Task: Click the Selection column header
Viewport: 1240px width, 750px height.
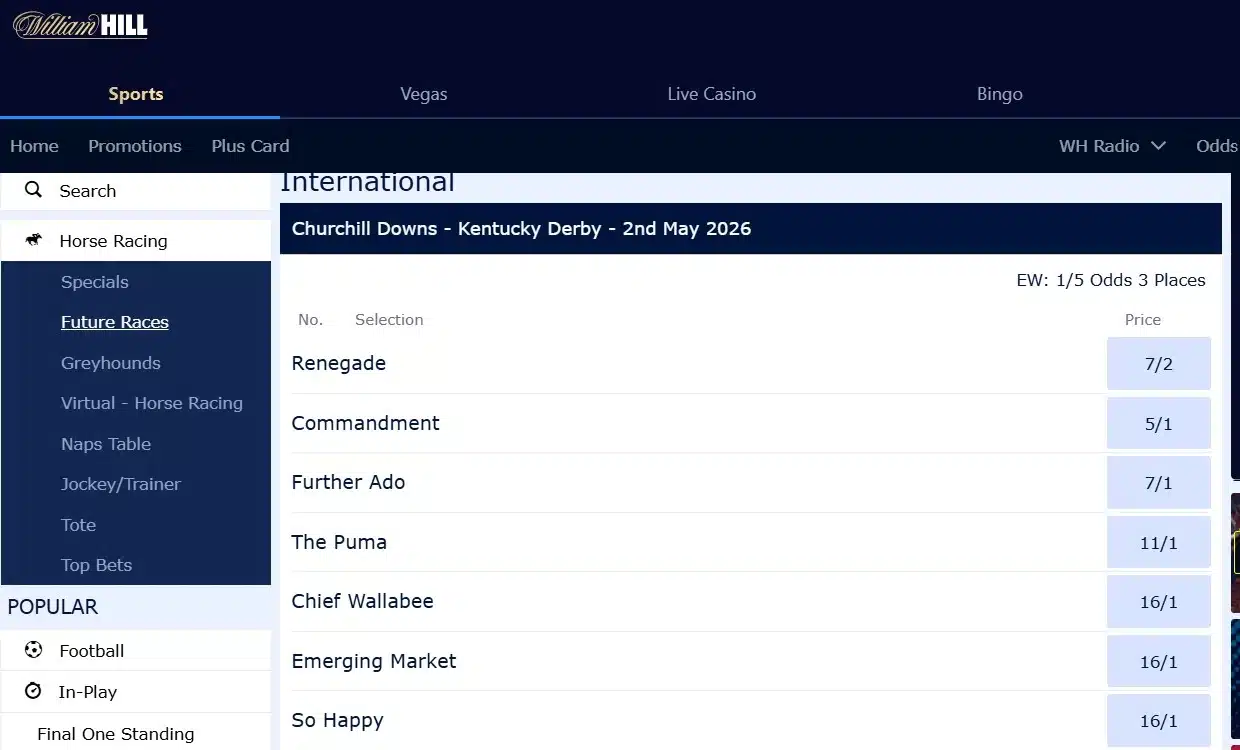Action: coord(389,320)
